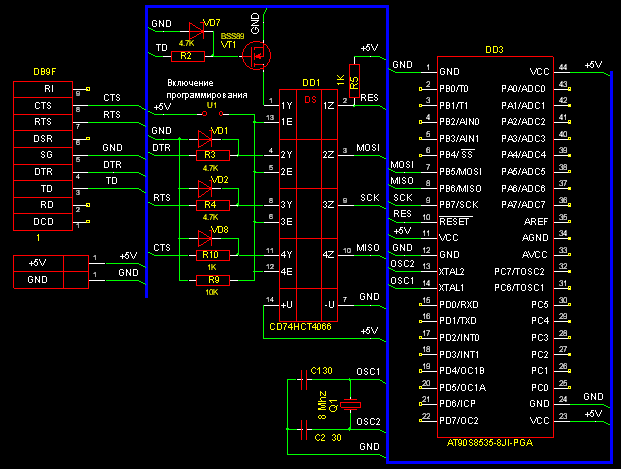Select the U1 programming enable jumper
This screenshot has height=469, width=621.
click(211, 113)
